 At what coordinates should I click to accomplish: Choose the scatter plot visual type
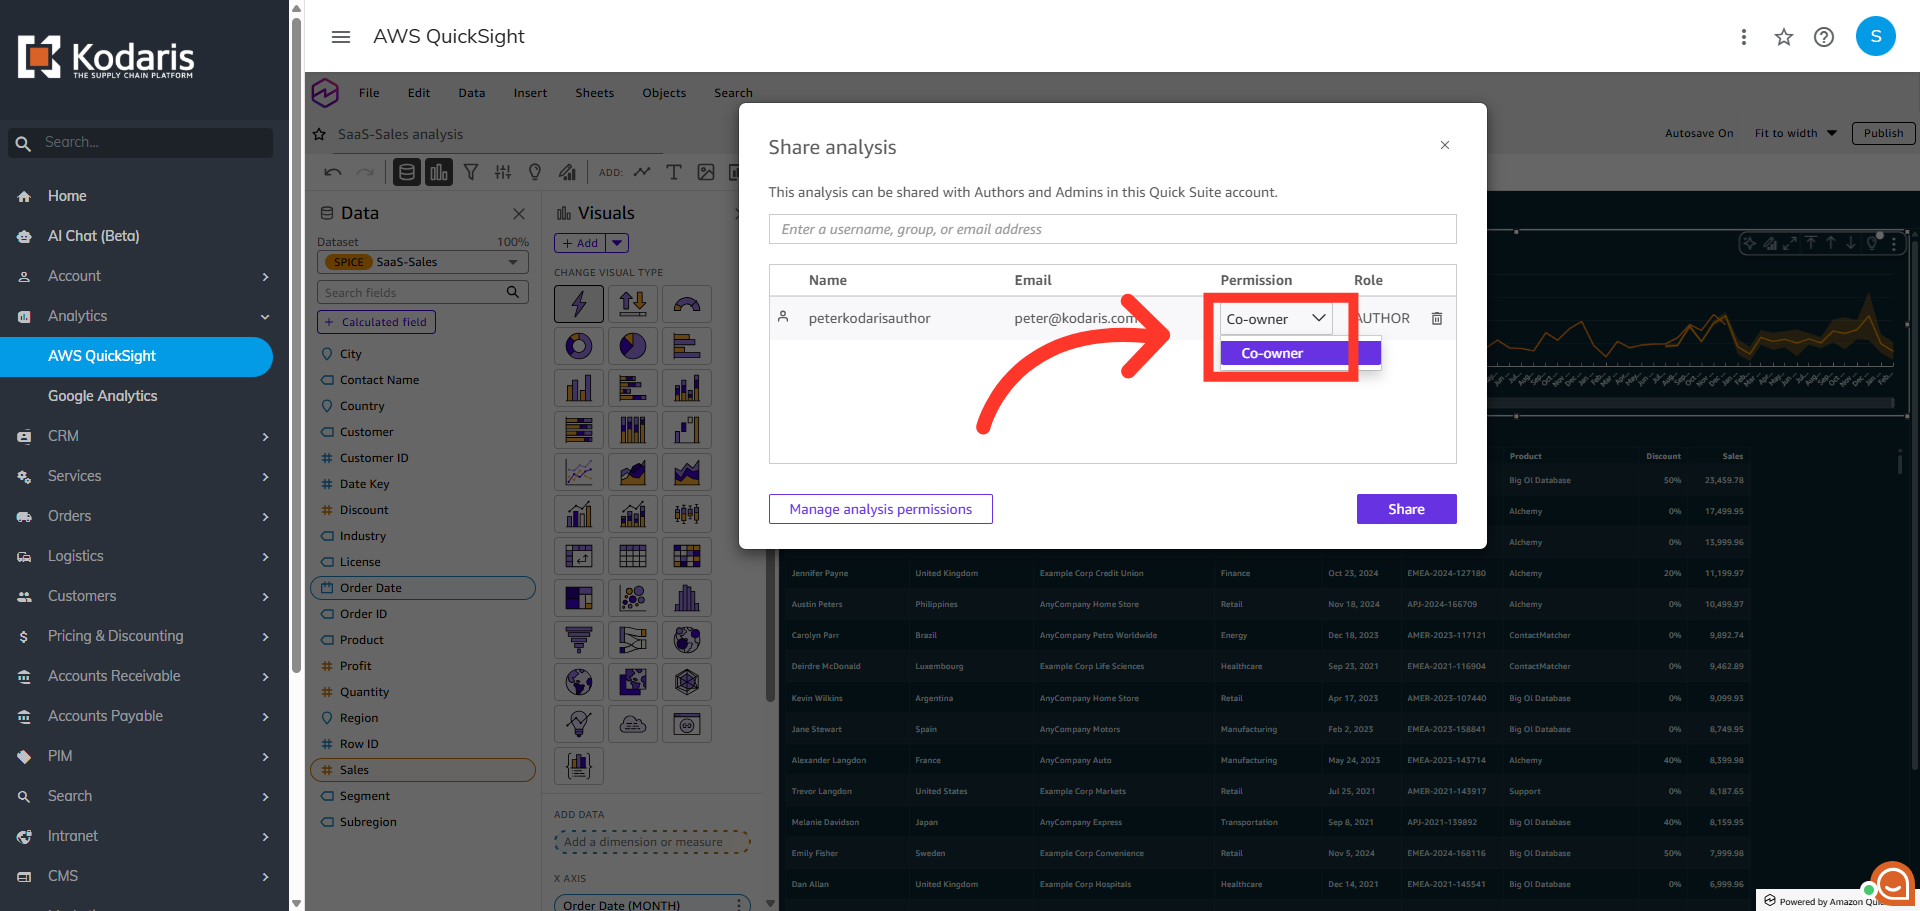633,598
